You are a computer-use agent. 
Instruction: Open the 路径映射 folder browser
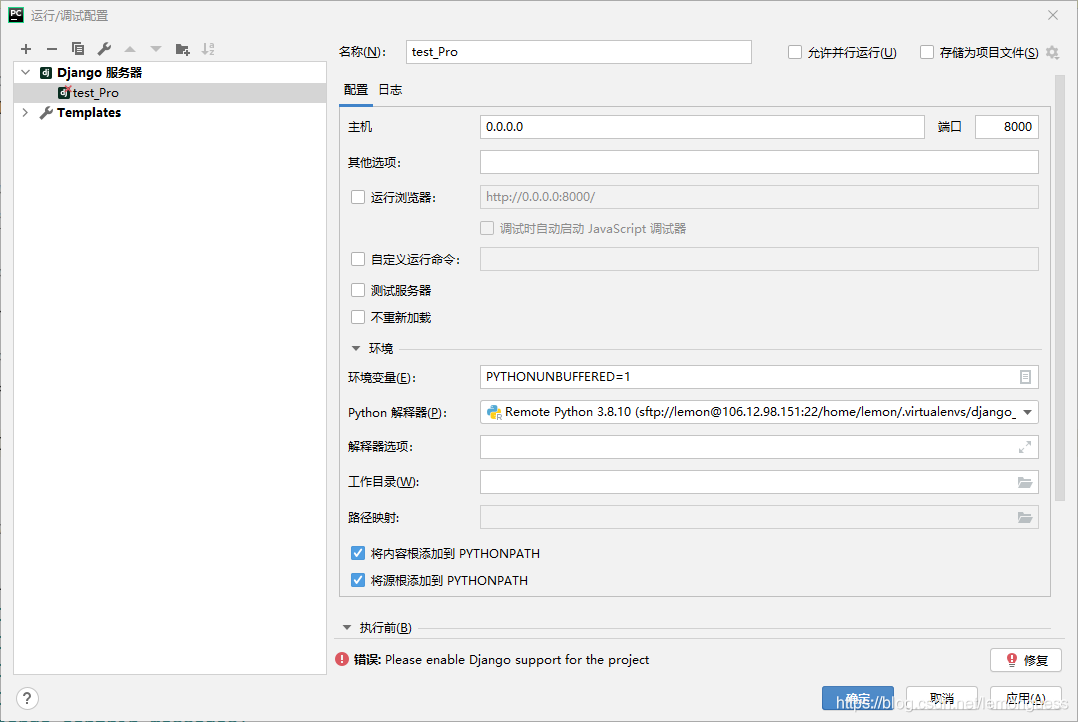pos(1025,517)
